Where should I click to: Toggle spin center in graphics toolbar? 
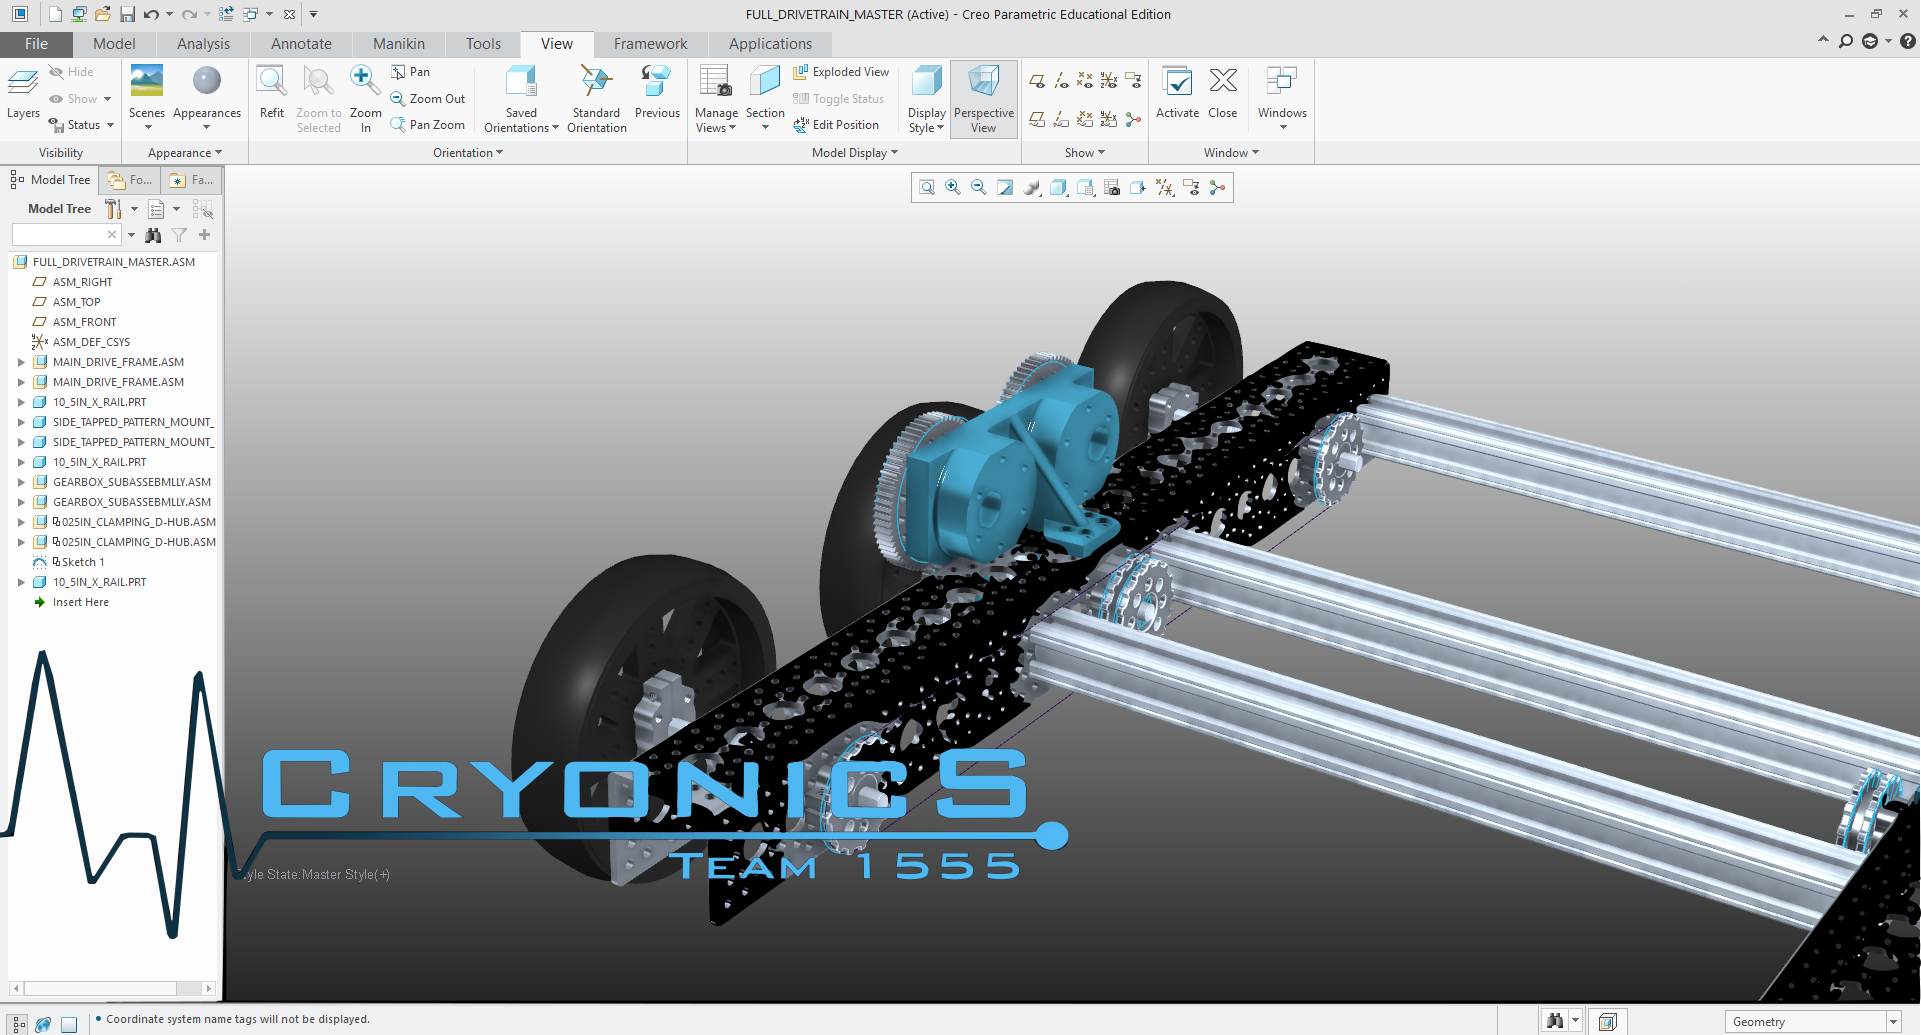tap(1217, 188)
